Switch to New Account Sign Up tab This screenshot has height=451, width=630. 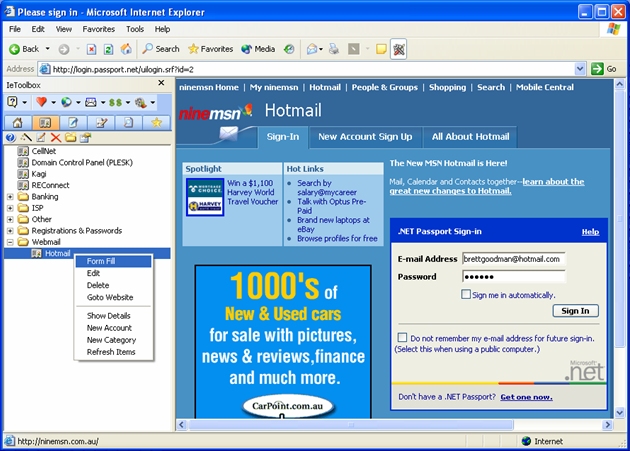[x=364, y=136]
